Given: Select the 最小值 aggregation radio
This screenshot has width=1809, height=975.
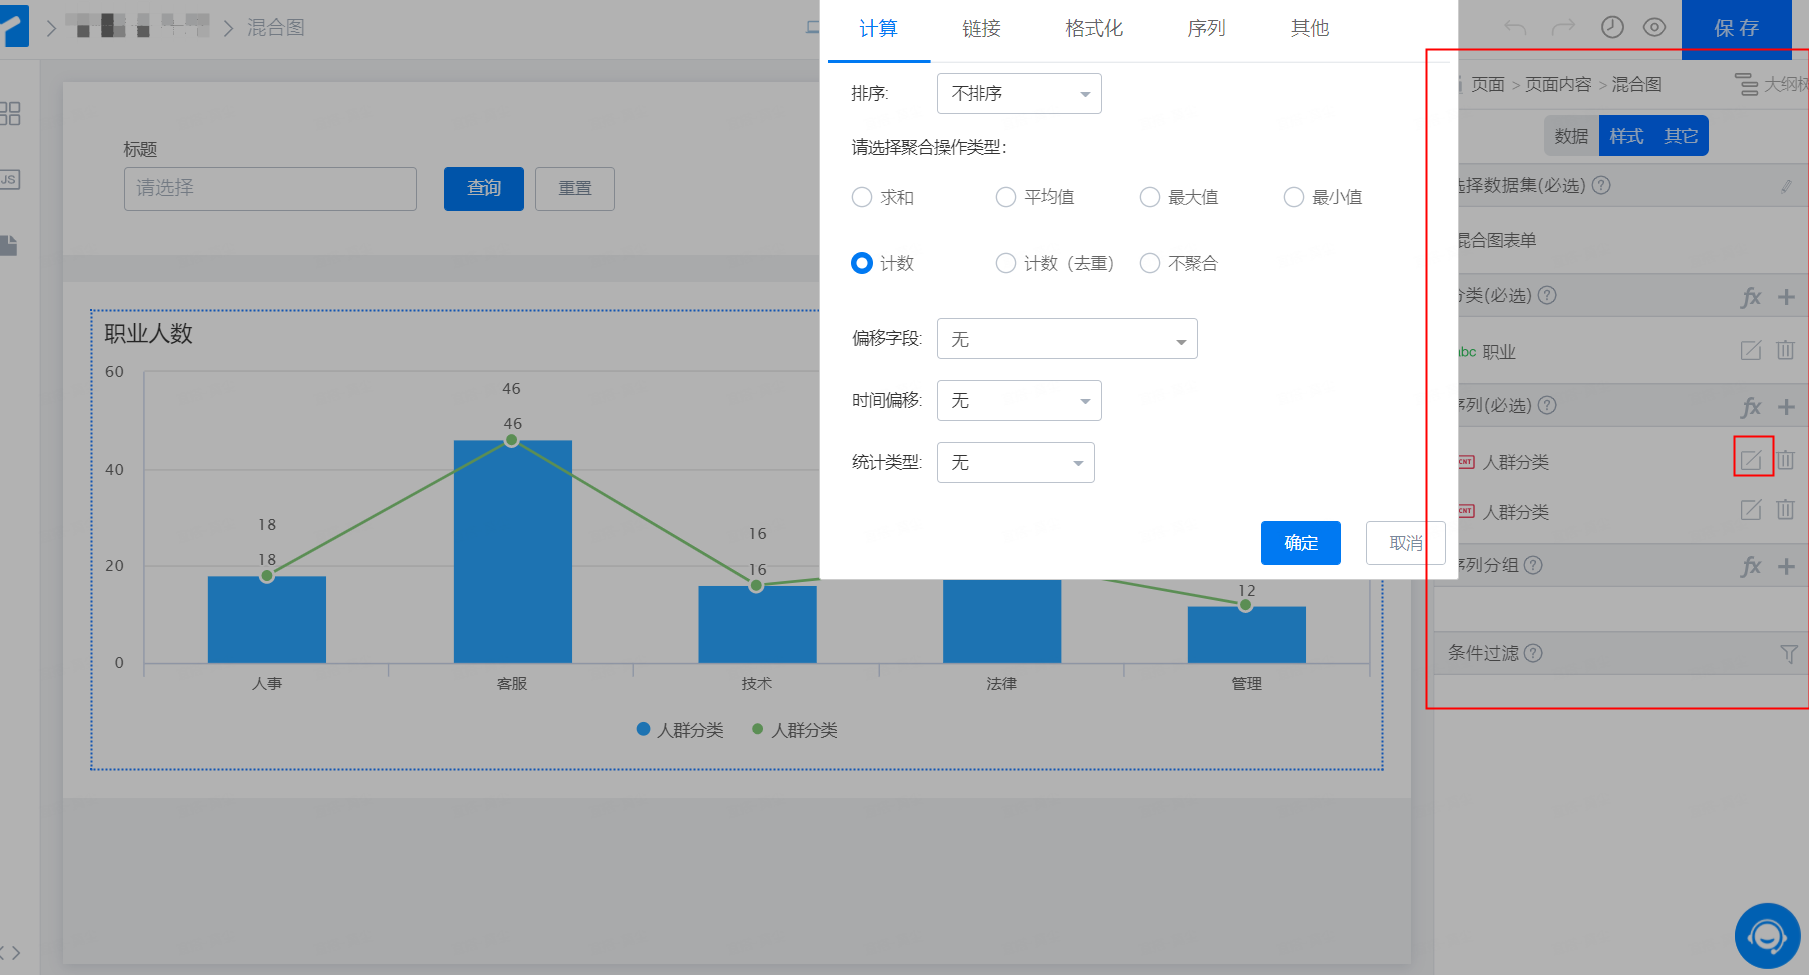Looking at the screenshot, I should [x=1294, y=197].
